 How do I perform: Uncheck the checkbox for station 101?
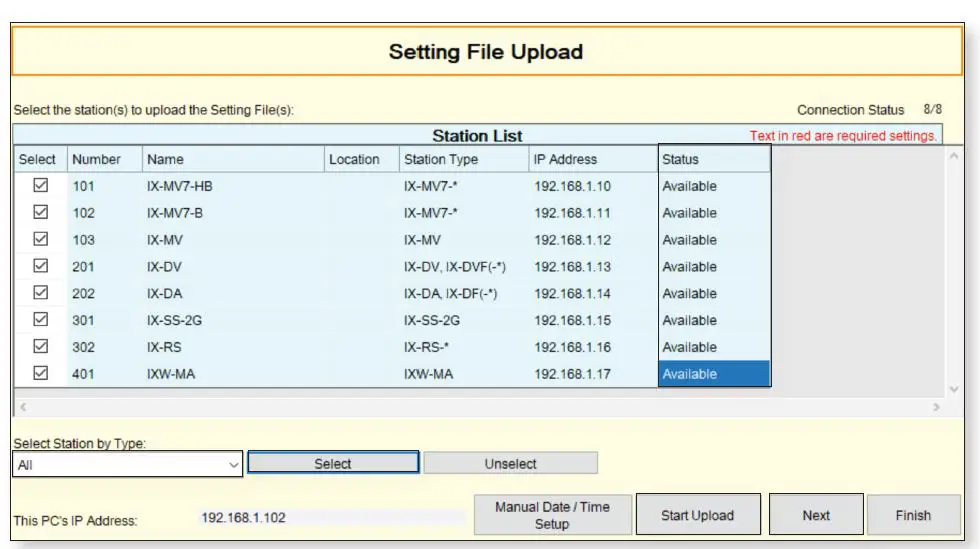[x=41, y=185]
